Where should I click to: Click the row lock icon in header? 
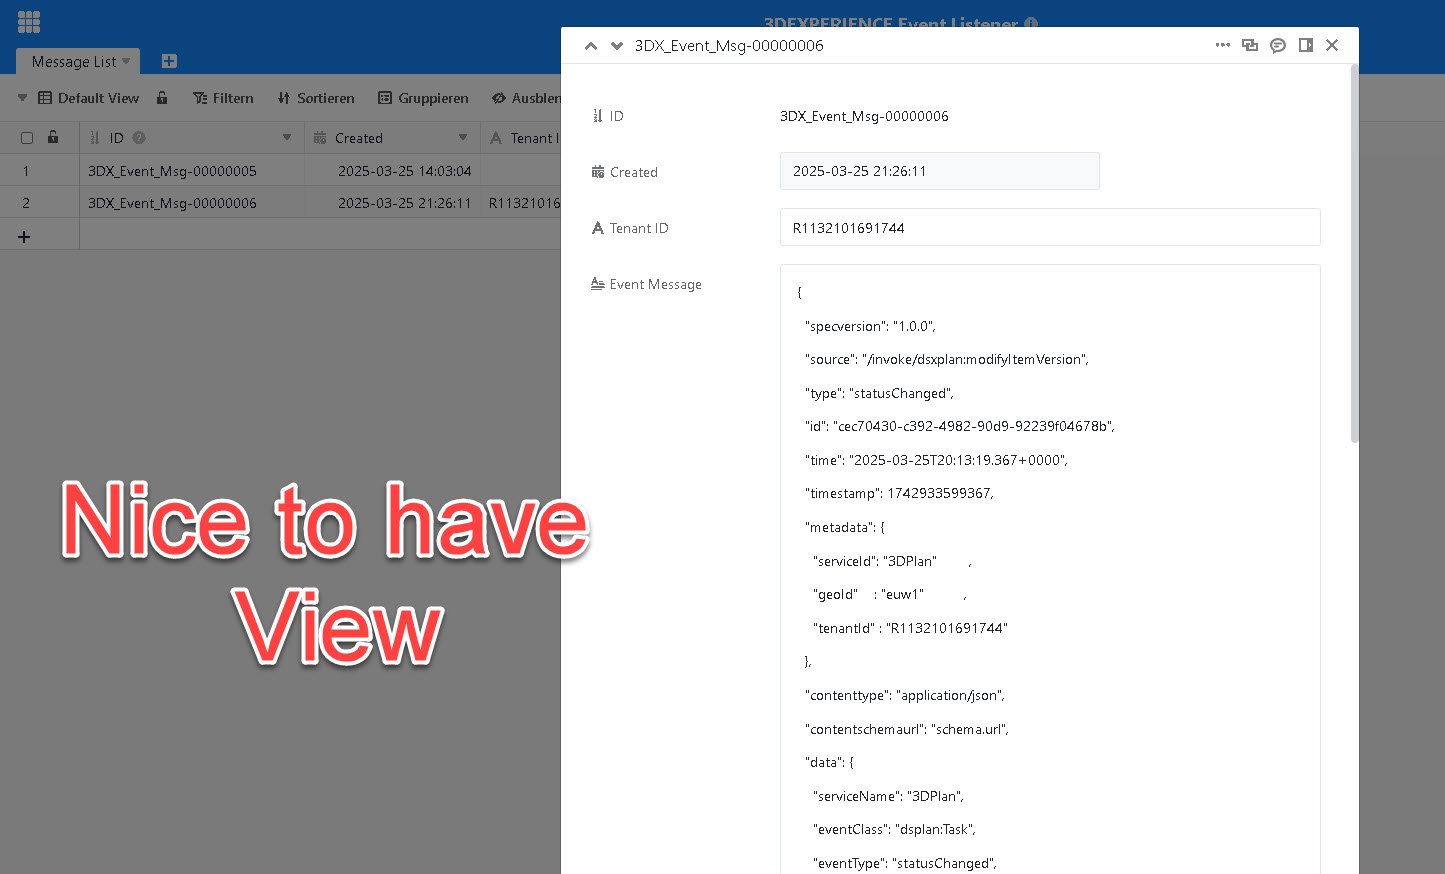[x=53, y=138]
